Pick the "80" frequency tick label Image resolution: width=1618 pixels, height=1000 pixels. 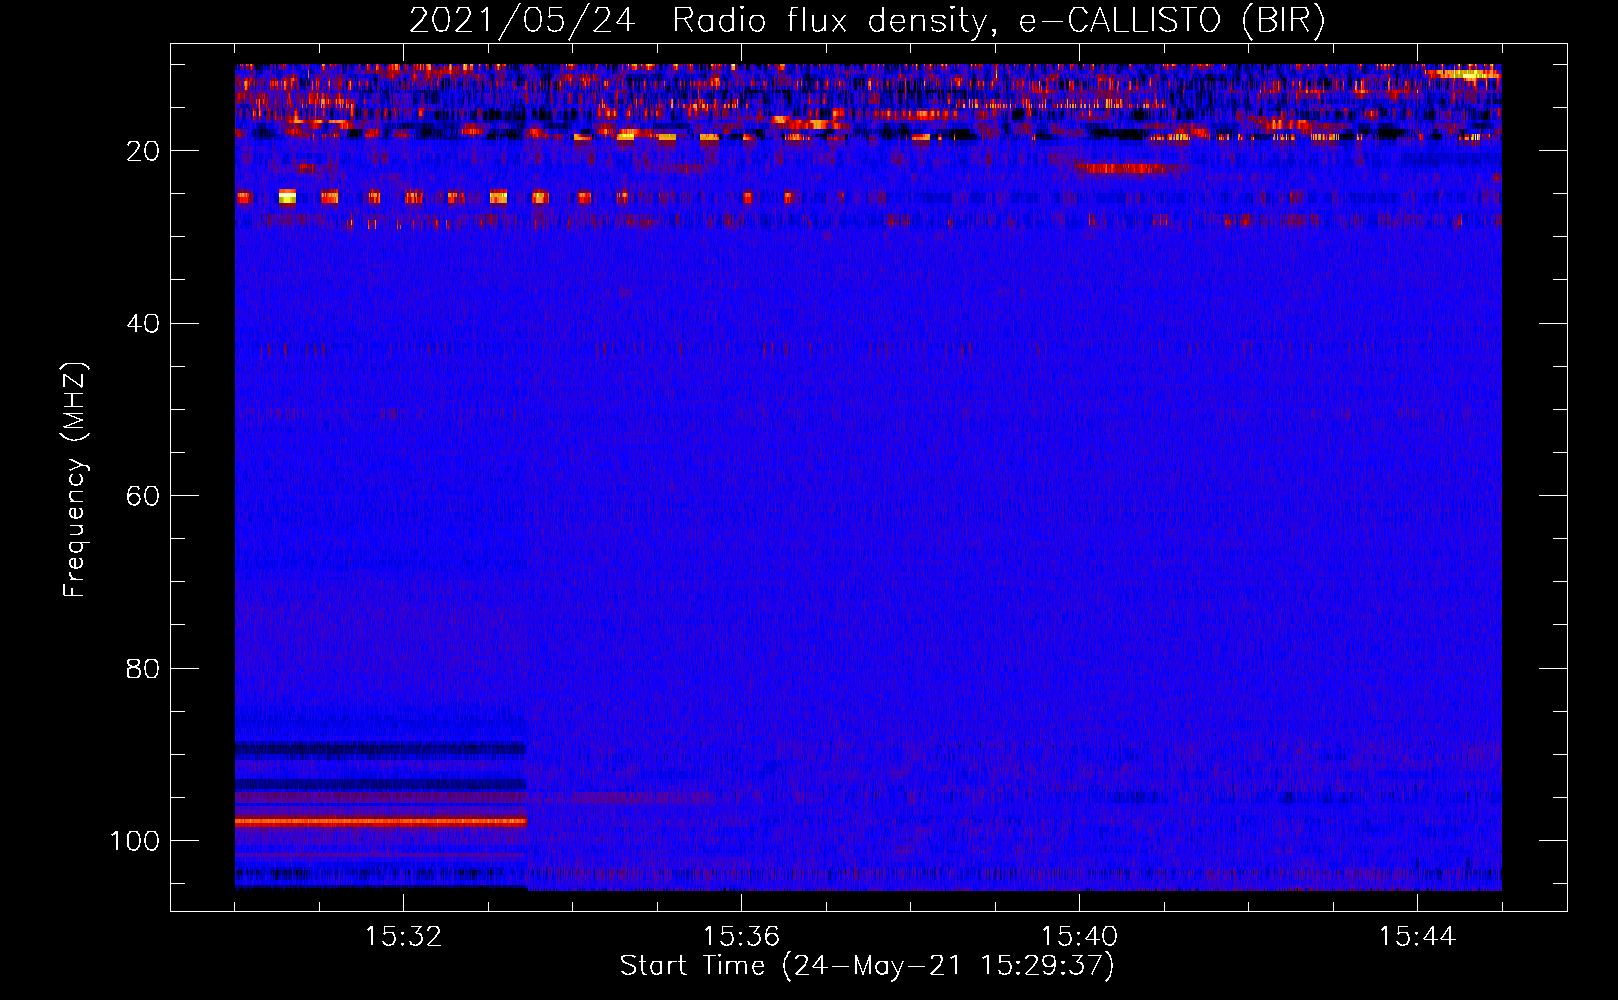(x=143, y=669)
